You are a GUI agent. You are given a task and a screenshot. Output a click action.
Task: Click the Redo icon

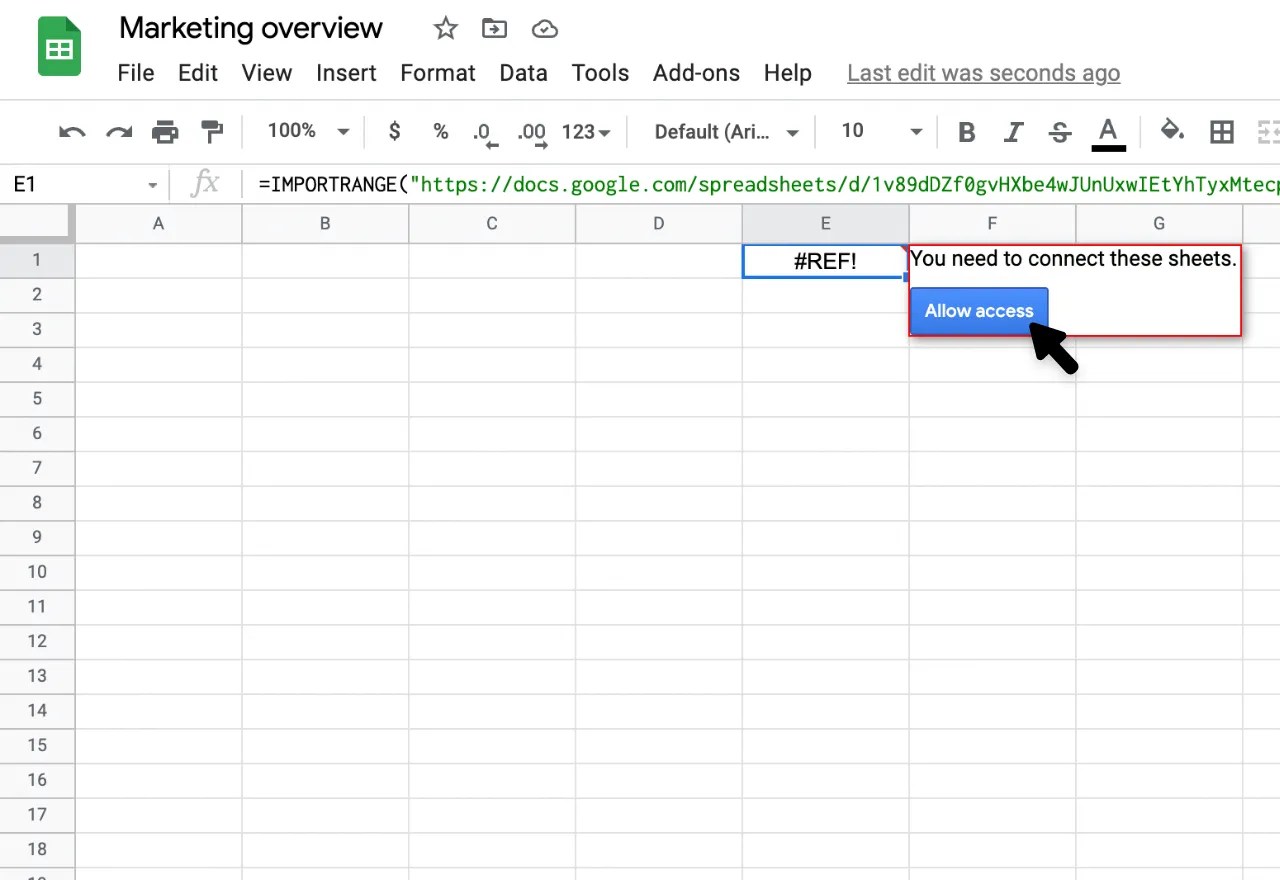click(118, 131)
